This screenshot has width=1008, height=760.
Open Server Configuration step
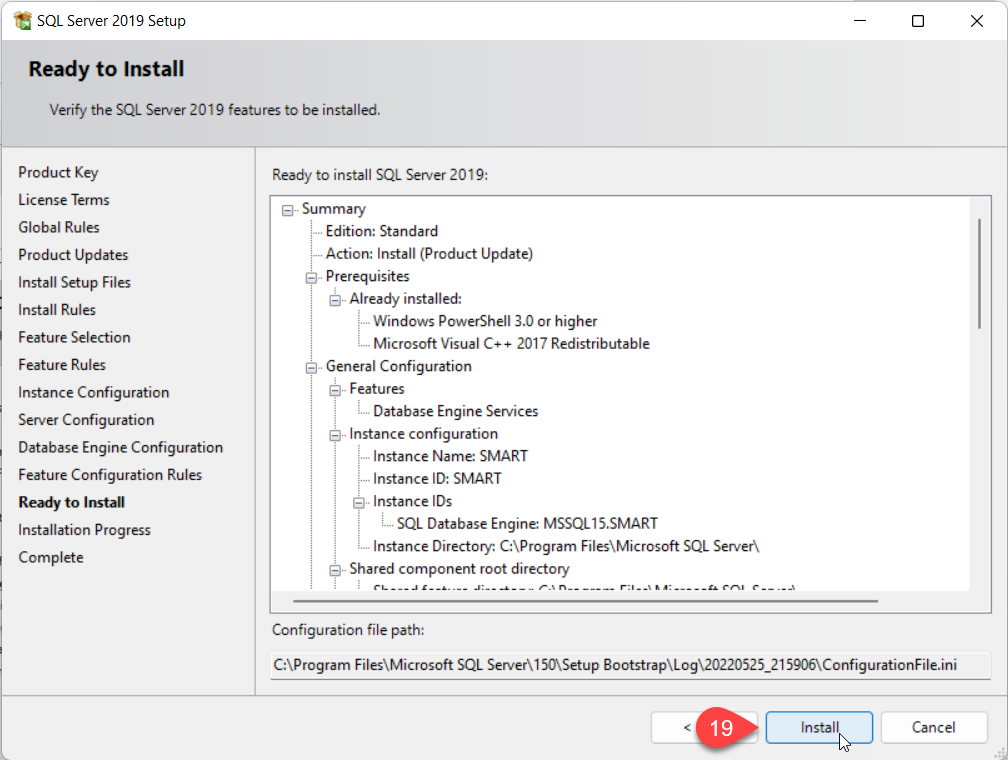[x=86, y=421]
